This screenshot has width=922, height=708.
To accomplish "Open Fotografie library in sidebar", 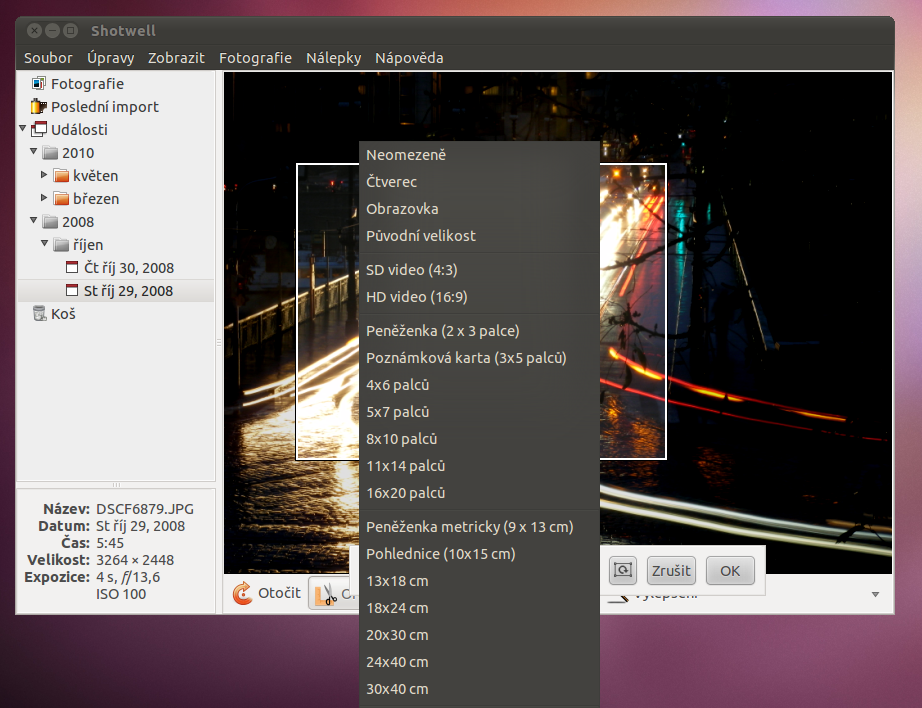I will [87, 84].
